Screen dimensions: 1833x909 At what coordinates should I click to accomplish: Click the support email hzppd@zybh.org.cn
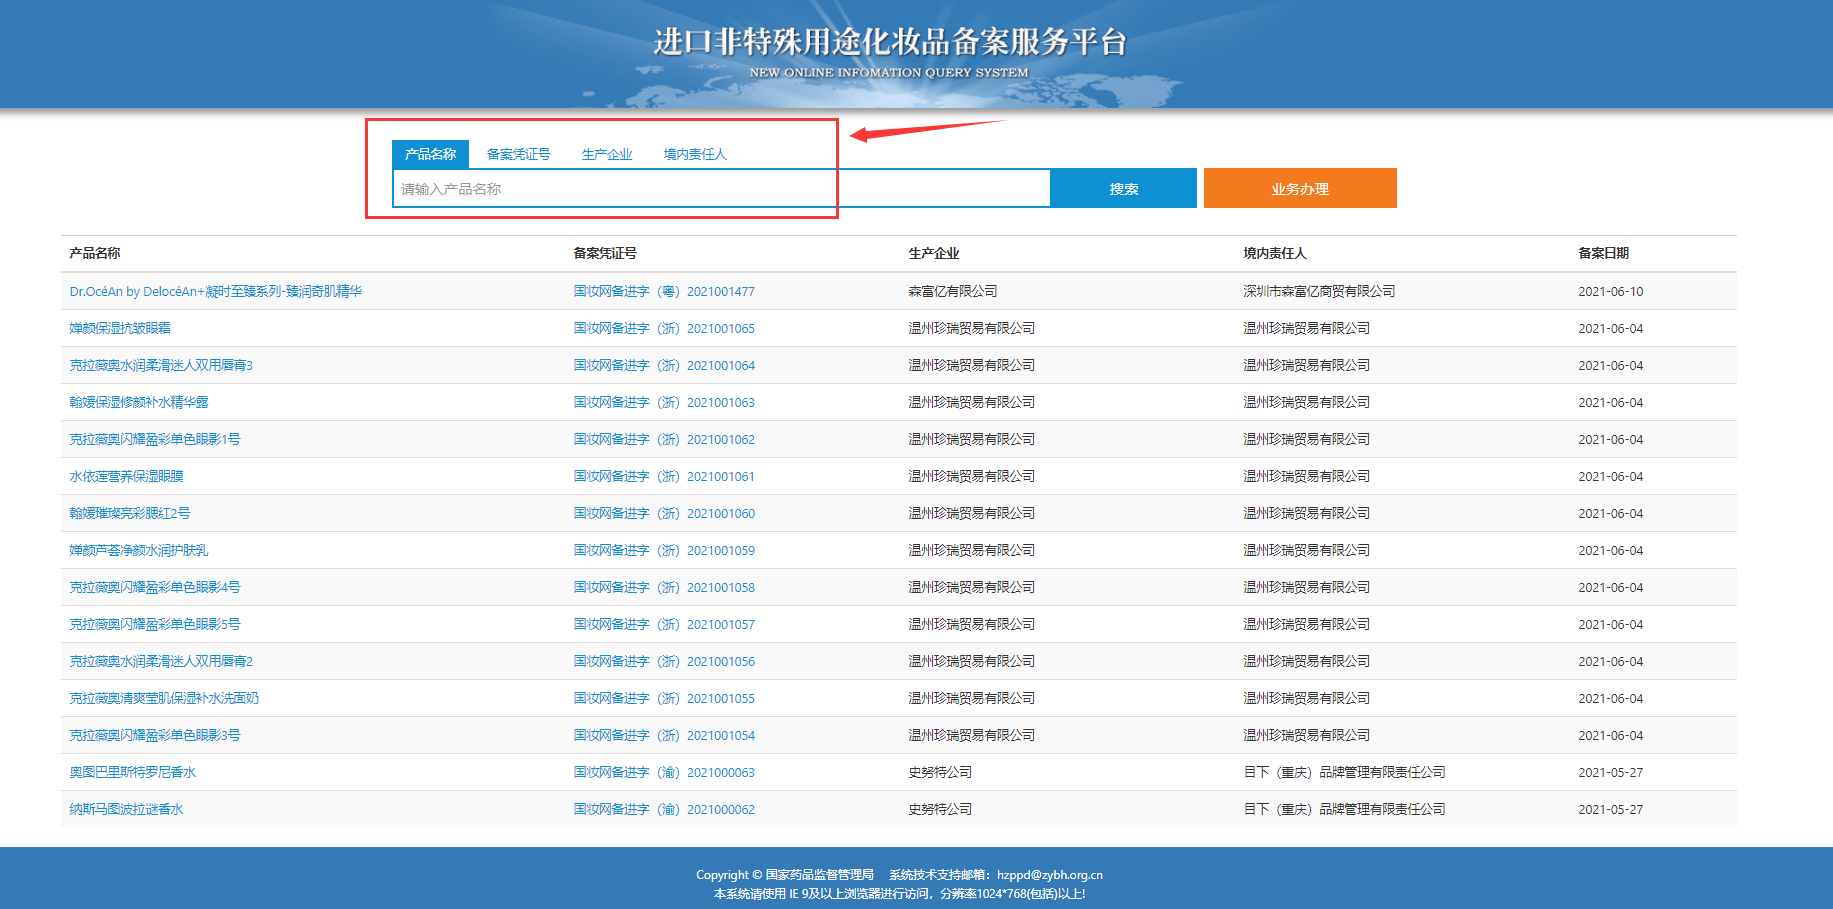(1050, 875)
